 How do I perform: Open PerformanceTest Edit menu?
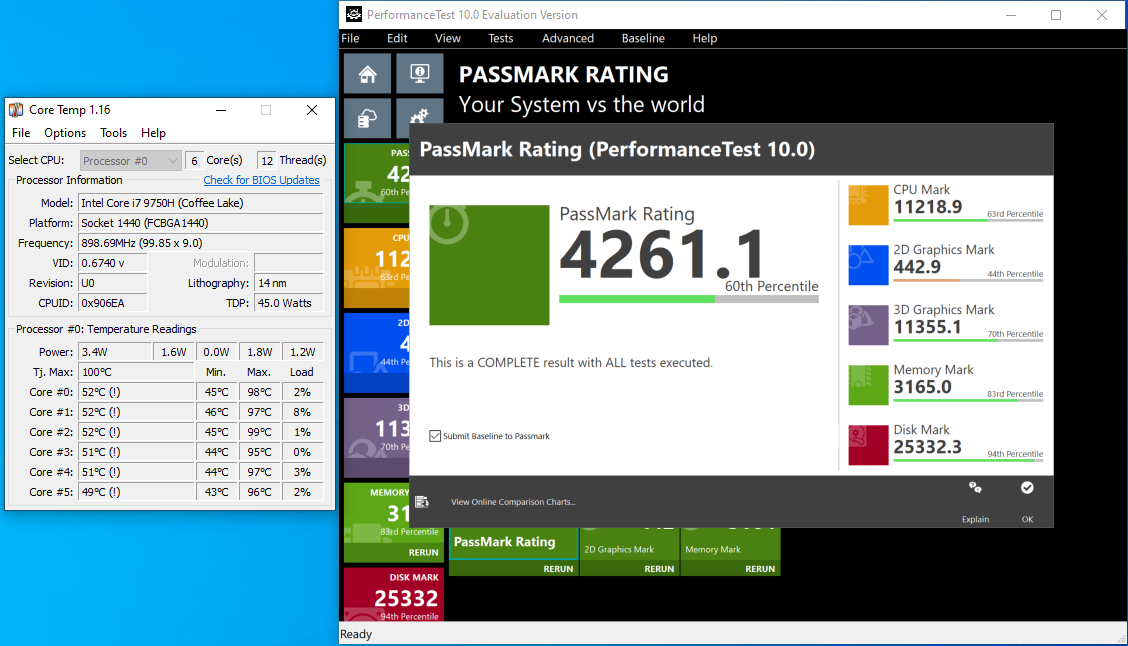tap(397, 38)
